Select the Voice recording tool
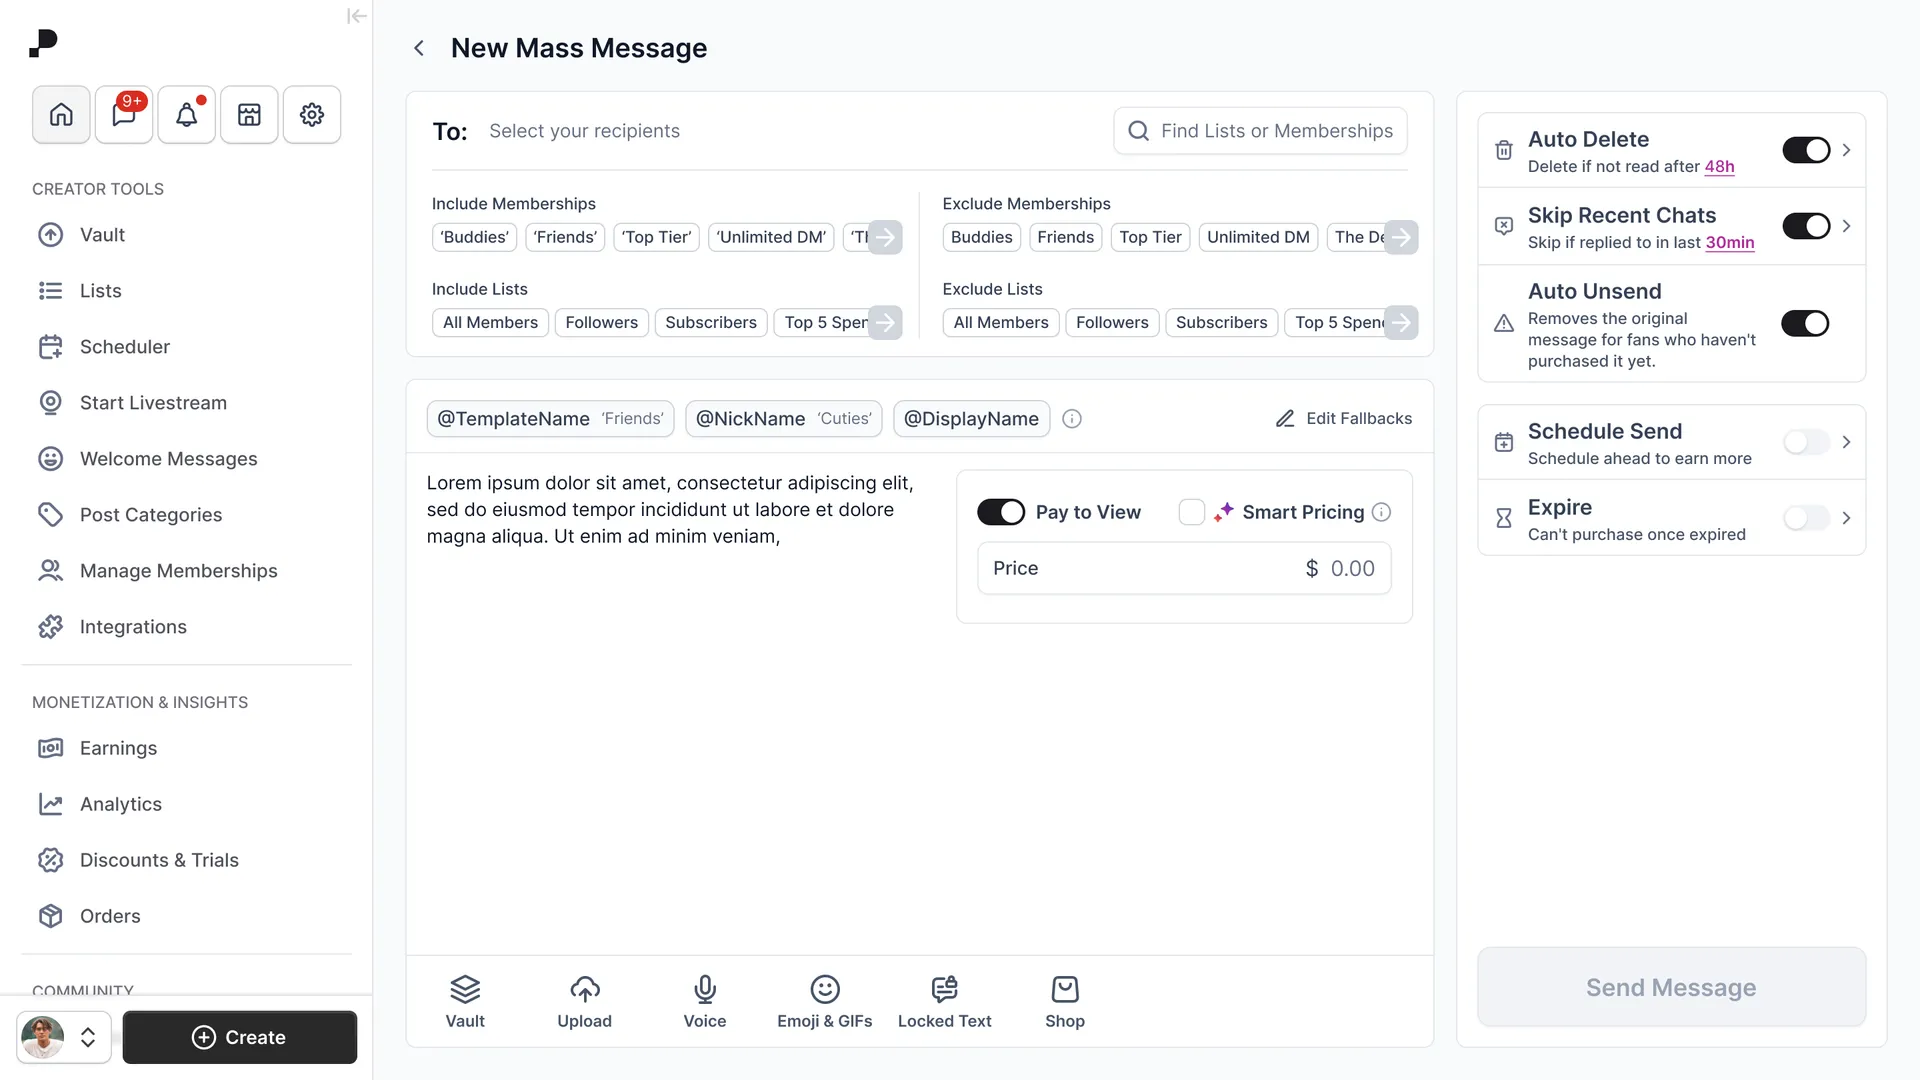The width and height of the screenshot is (1920, 1080). click(705, 1000)
